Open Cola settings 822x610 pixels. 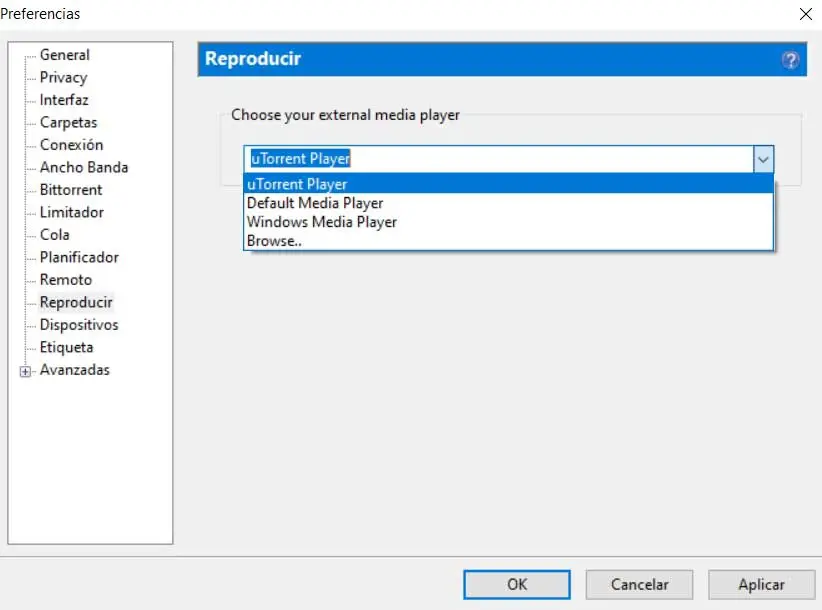point(55,235)
